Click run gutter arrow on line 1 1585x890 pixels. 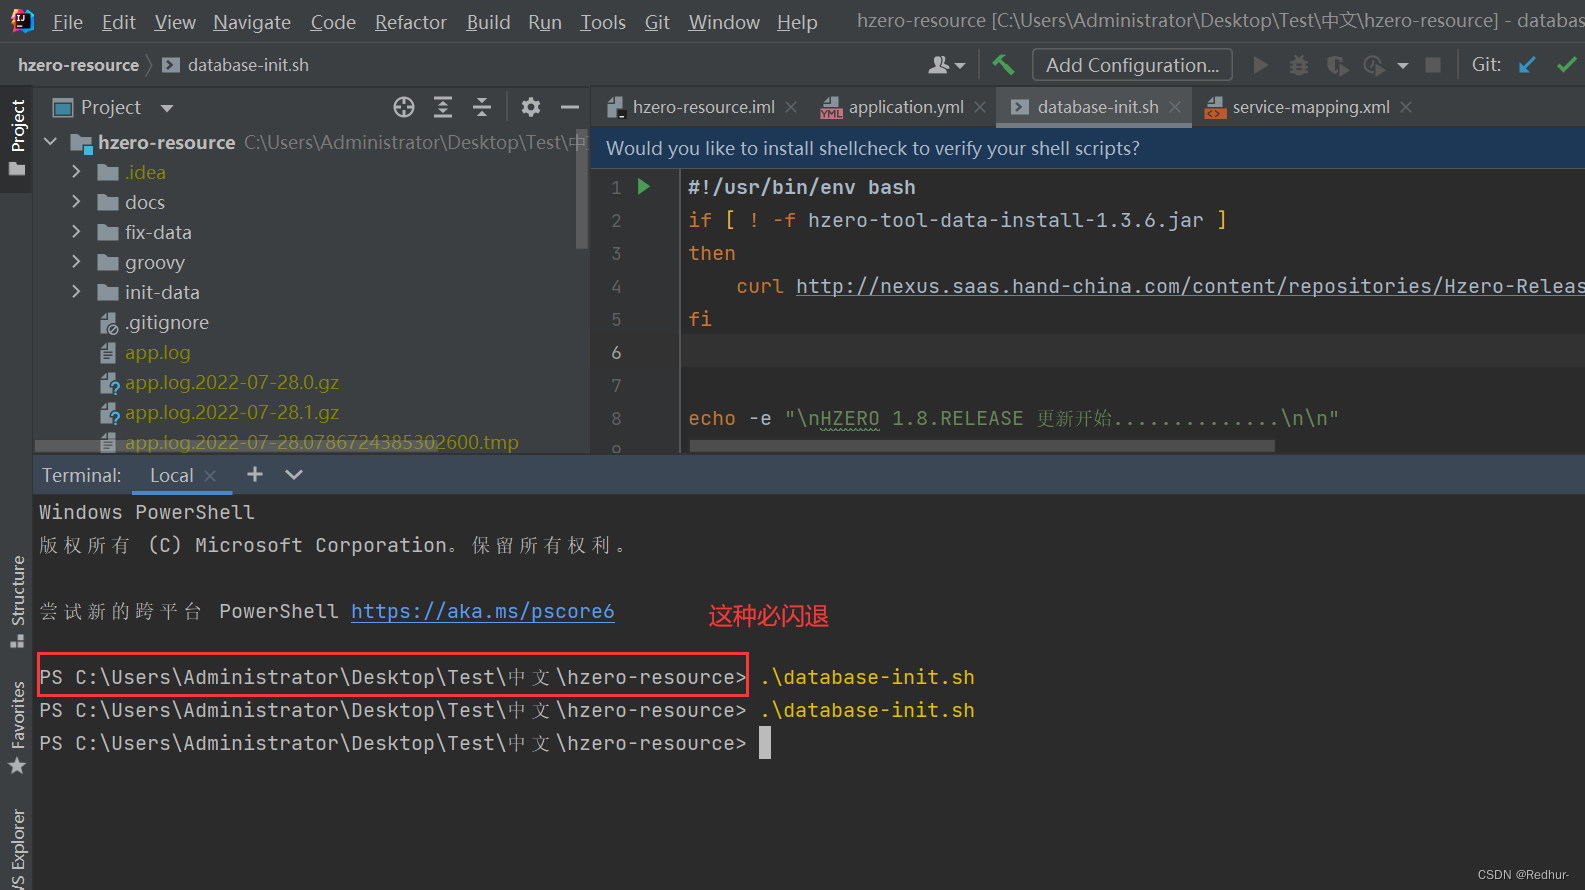tap(644, 187)
